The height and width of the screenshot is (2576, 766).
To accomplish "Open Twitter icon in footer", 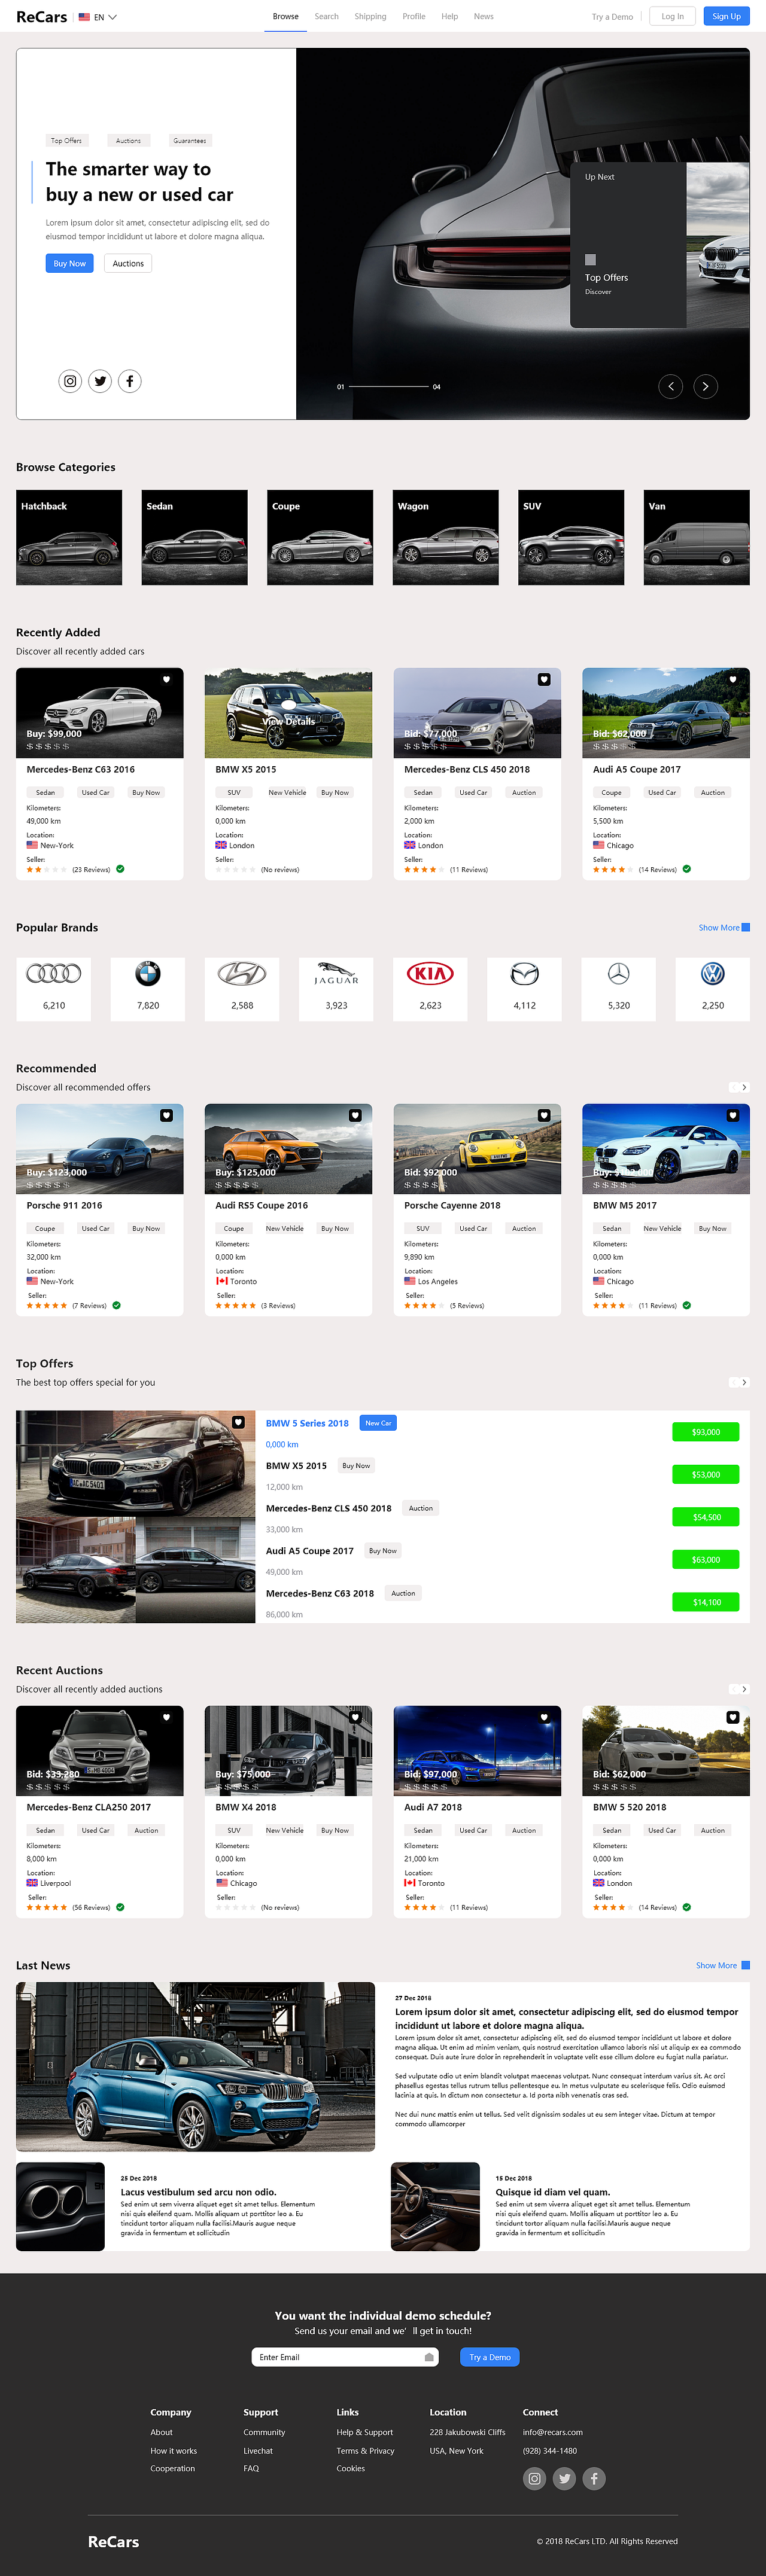I will pos(565,2478).
